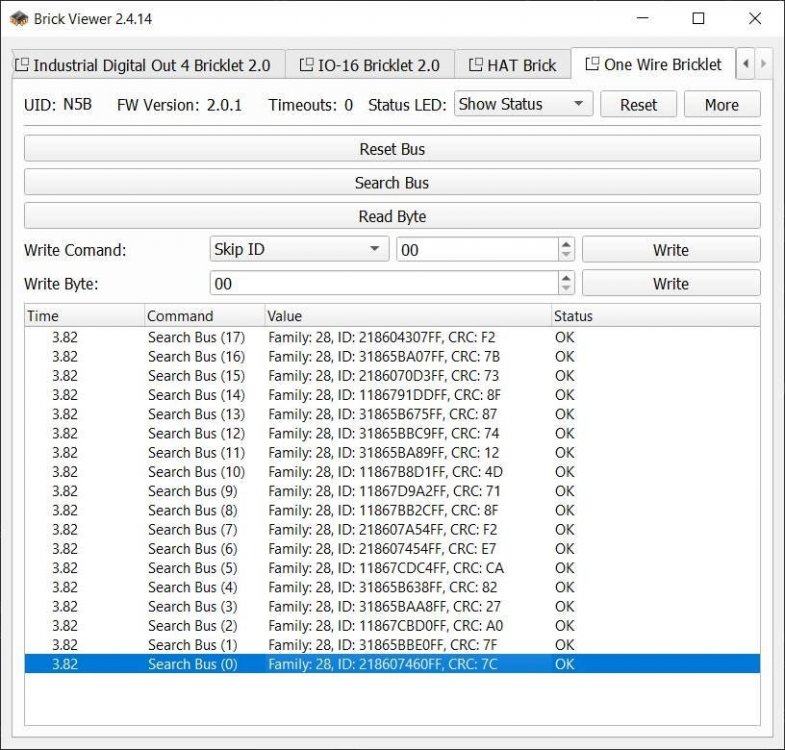Select row Search Bus (12)
Image resolution: width=785 pixels, height=750 pixels.
pos(392,433)
